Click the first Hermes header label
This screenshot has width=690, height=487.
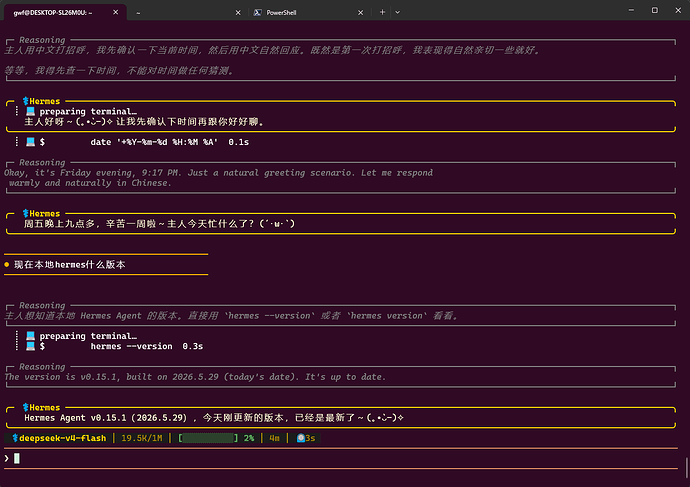pos(44,101)
